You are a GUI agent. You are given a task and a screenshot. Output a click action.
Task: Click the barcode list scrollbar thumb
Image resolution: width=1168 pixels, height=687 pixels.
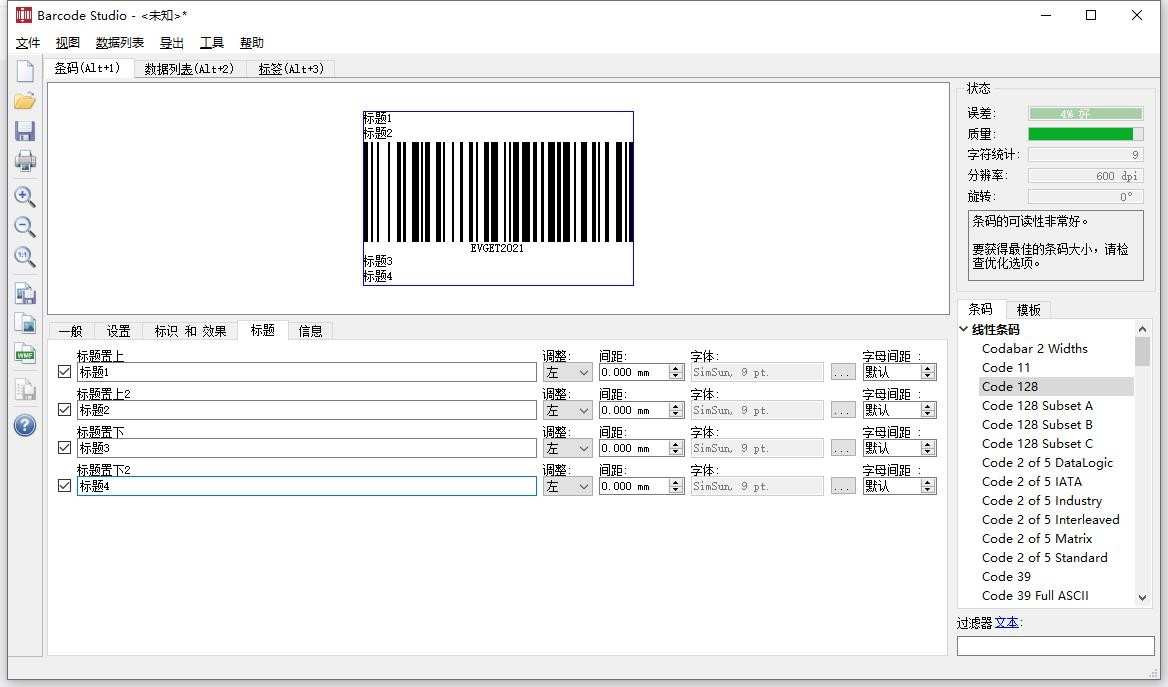[x=1142, y=351]
